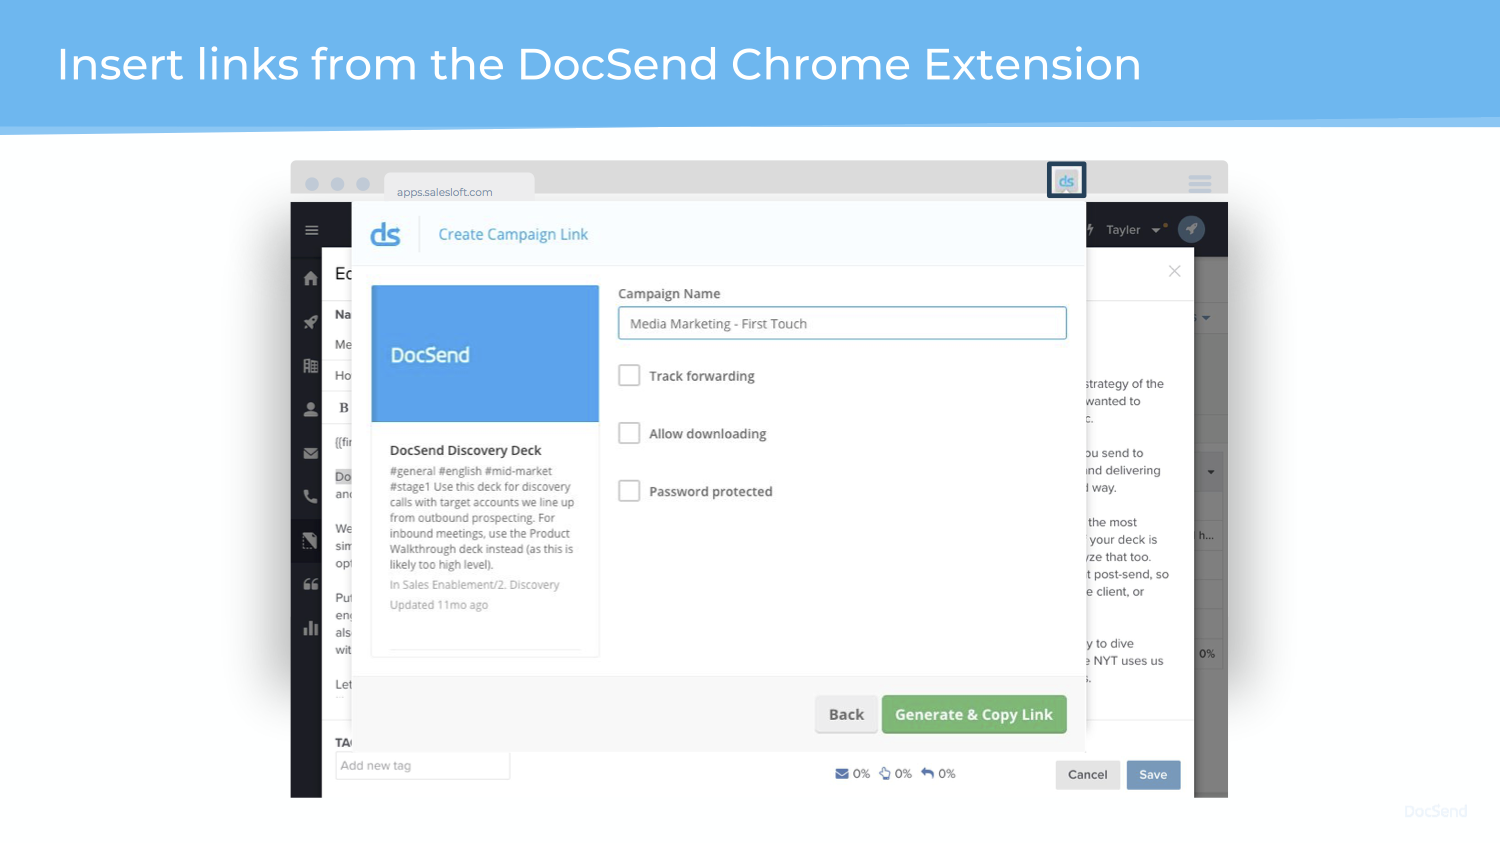This screenshot has width=1500, height=843.
Task: Check the Allow downloading option
Action: (629, 433)
